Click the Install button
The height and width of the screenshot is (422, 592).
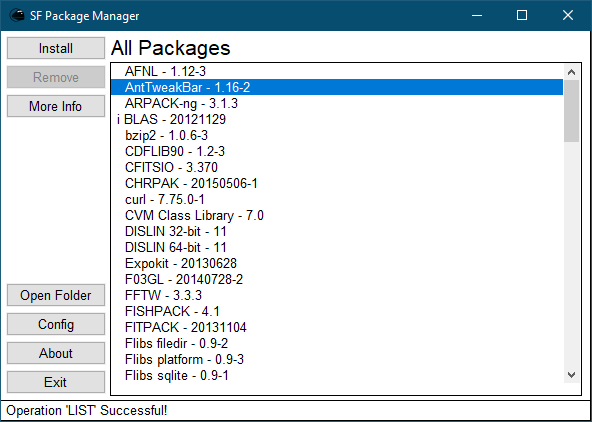coord(56,48)
